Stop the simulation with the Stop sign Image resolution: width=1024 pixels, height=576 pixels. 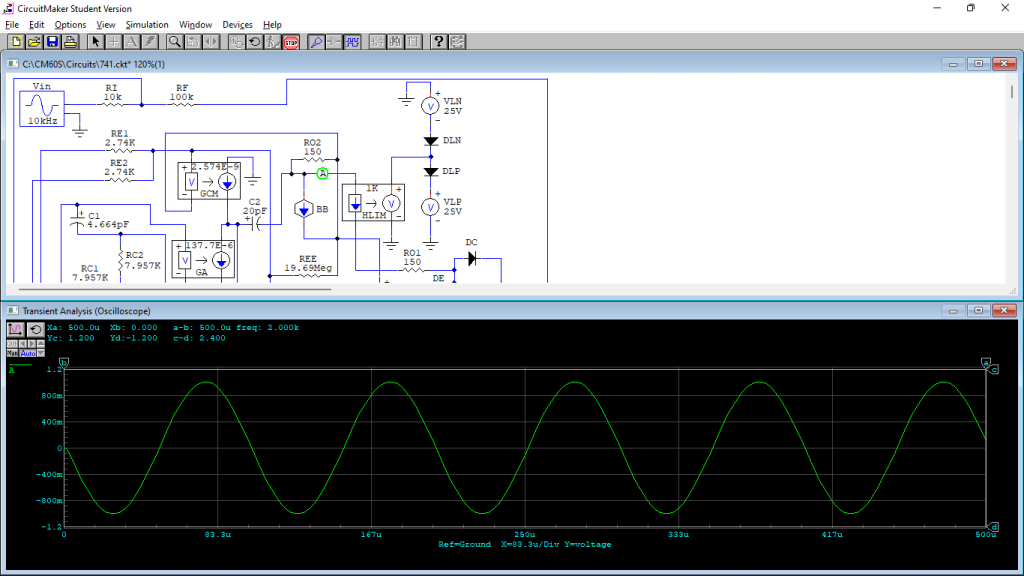(x=289, y=41)
